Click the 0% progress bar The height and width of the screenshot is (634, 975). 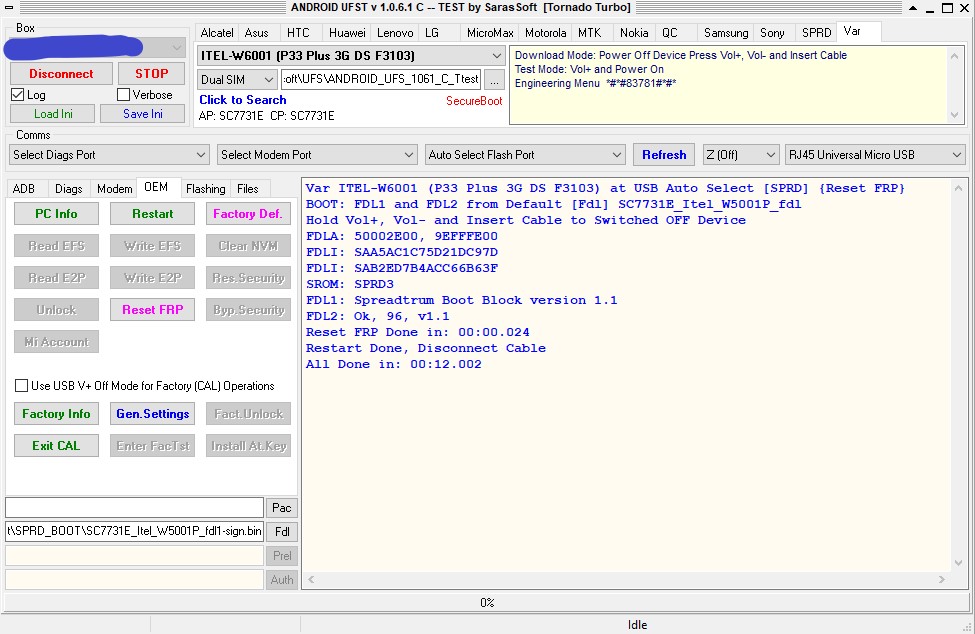487,602
